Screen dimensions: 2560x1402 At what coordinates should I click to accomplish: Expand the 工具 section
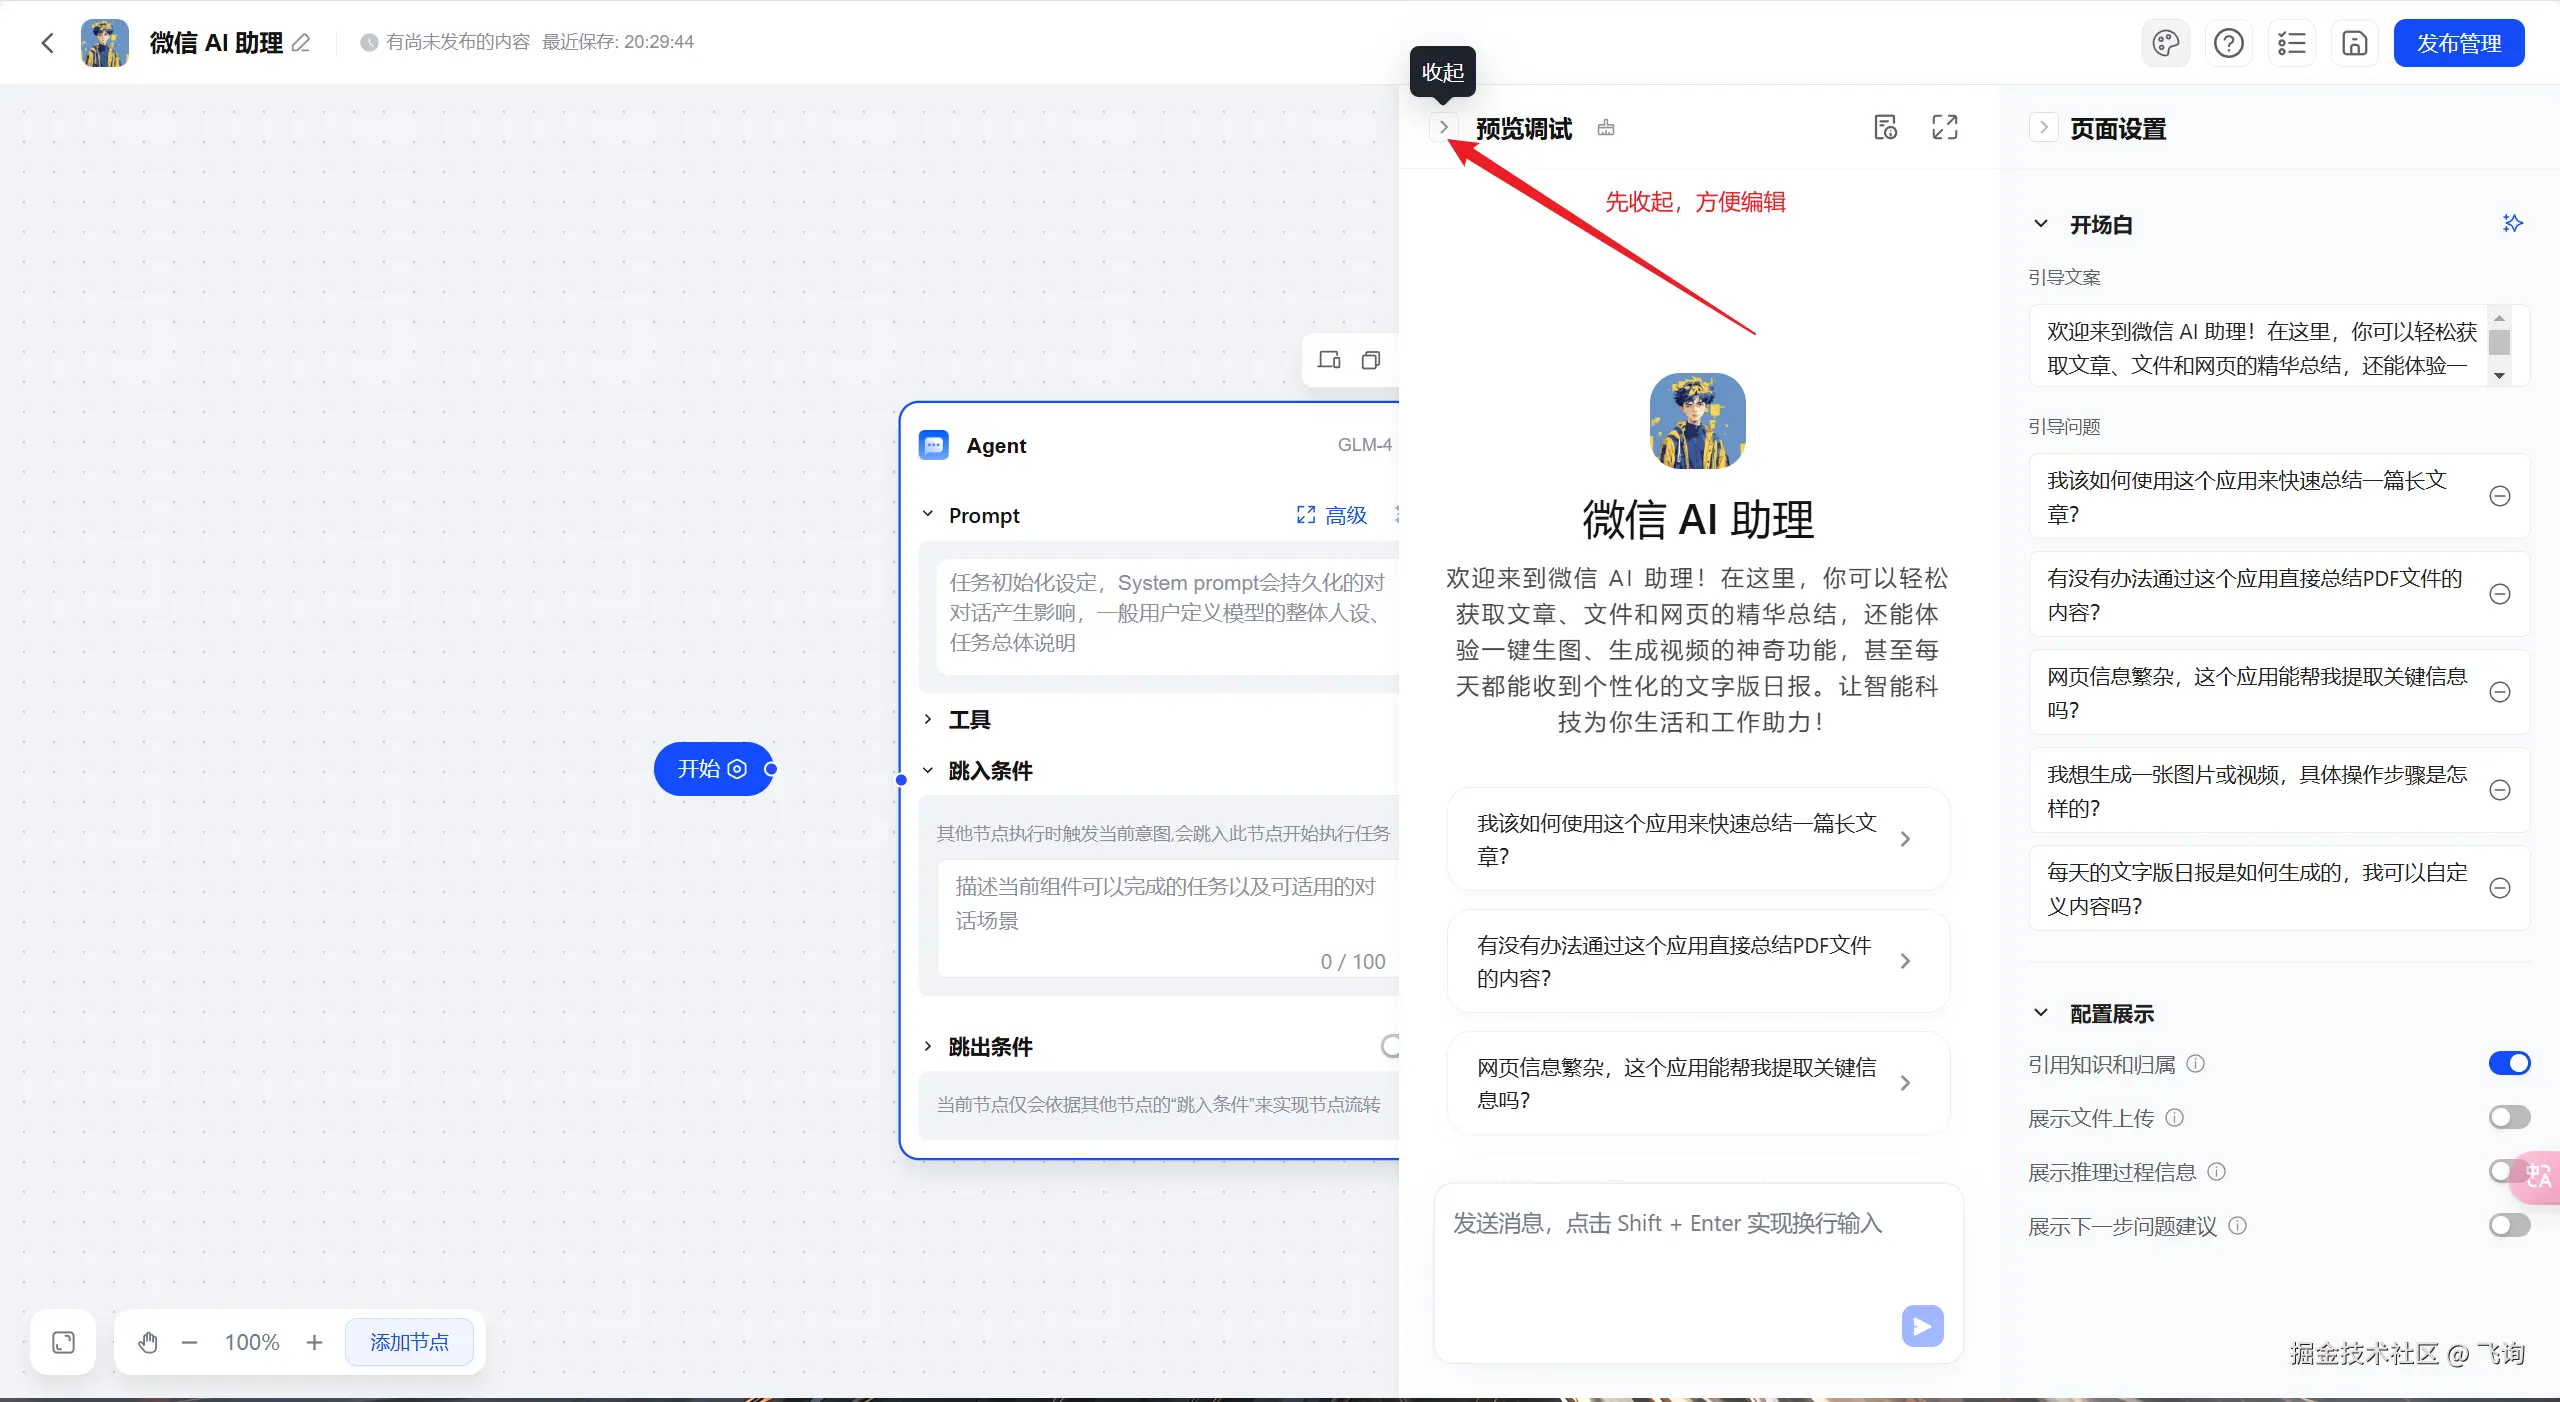coord(928,719)
